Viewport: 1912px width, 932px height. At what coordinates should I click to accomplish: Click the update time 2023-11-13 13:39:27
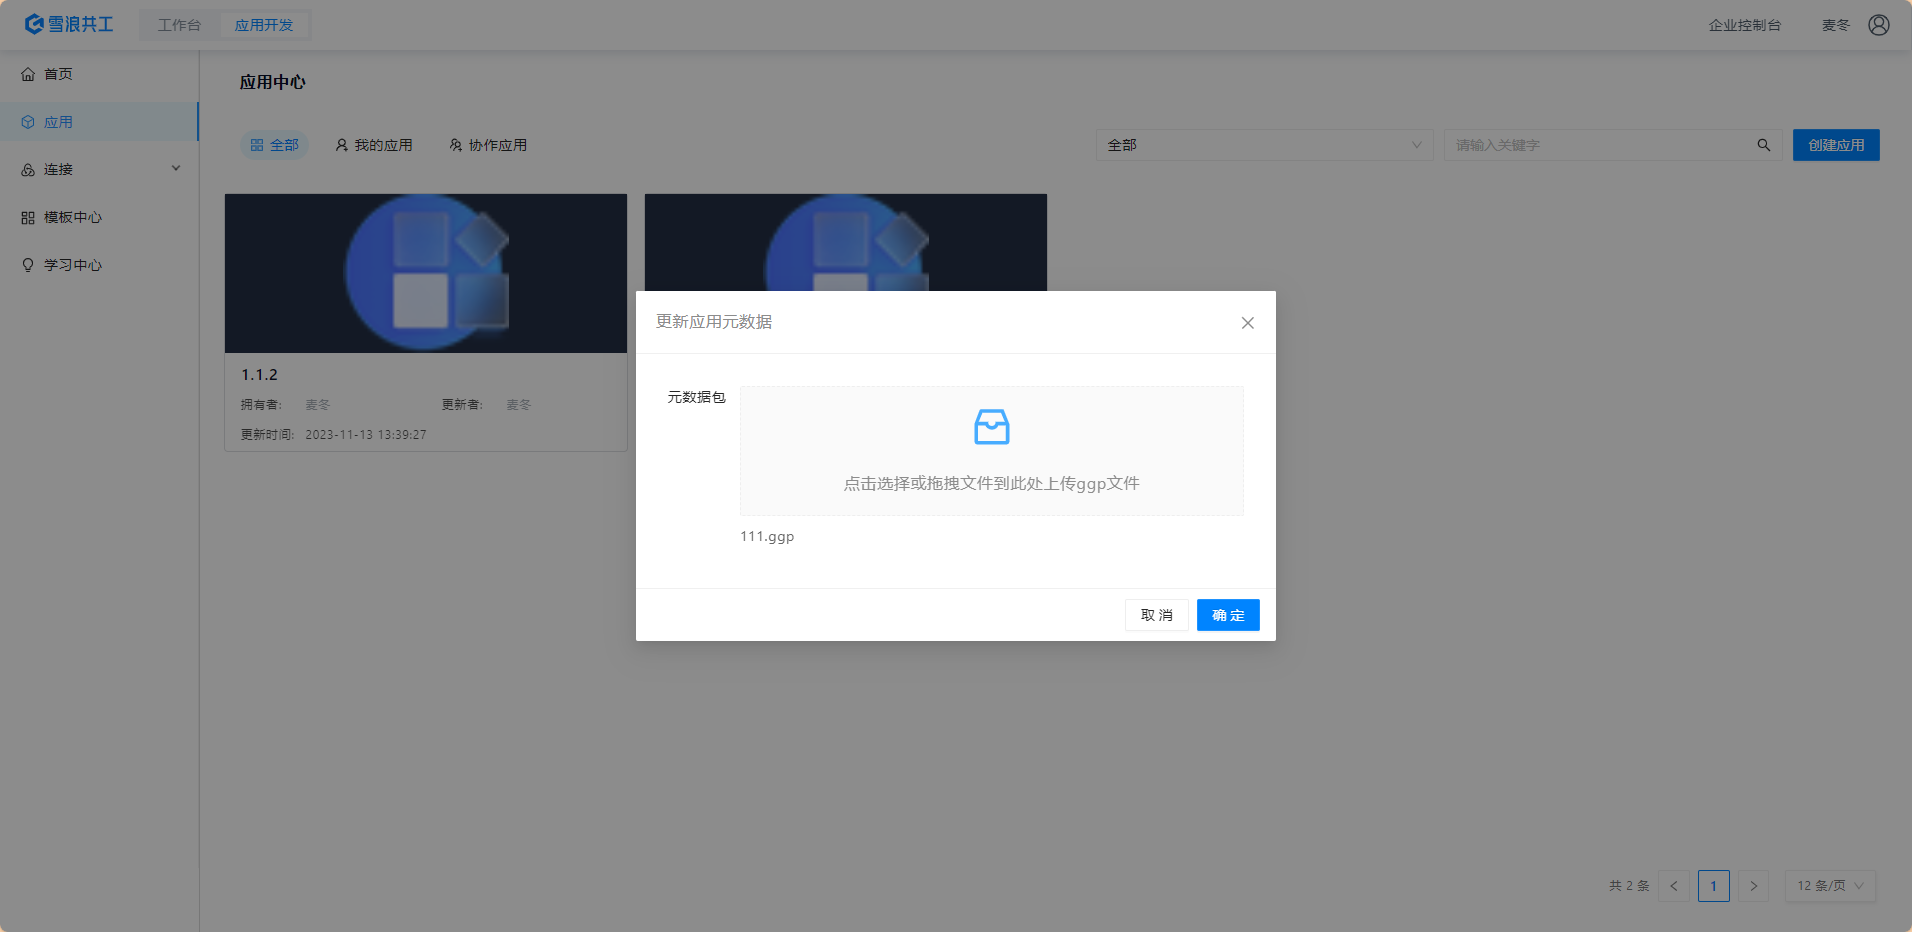[x=366, y=435]
